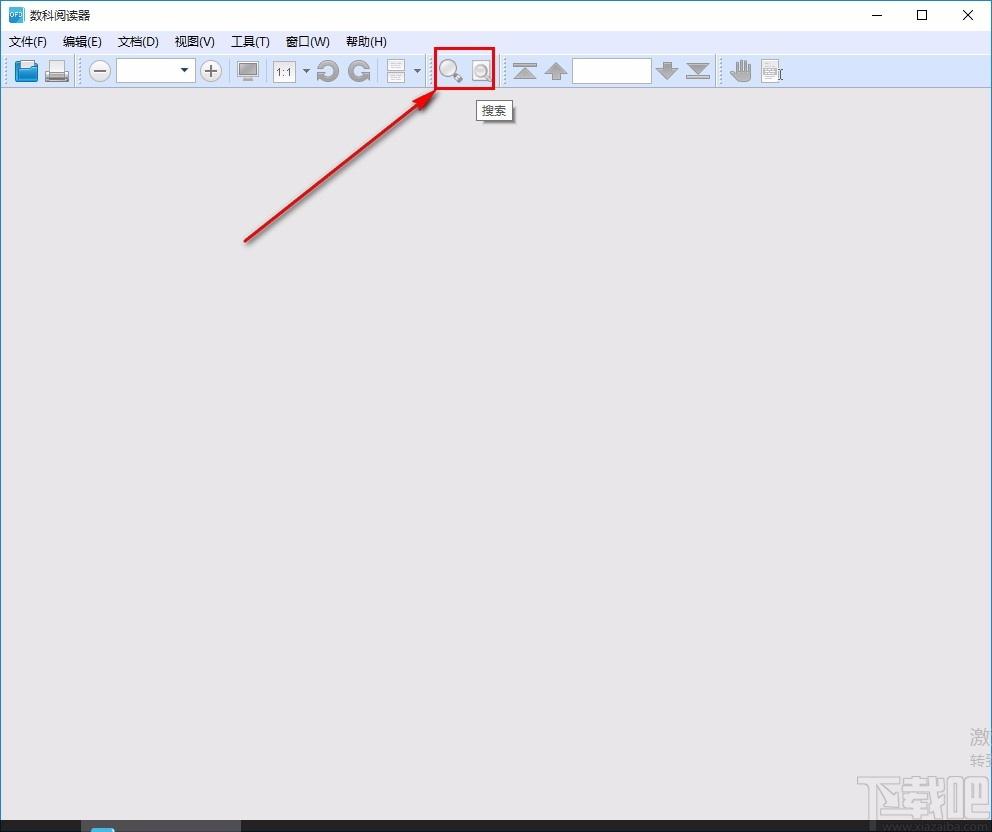
Task: Click the zoom out minus button
Action: [100, 70]
